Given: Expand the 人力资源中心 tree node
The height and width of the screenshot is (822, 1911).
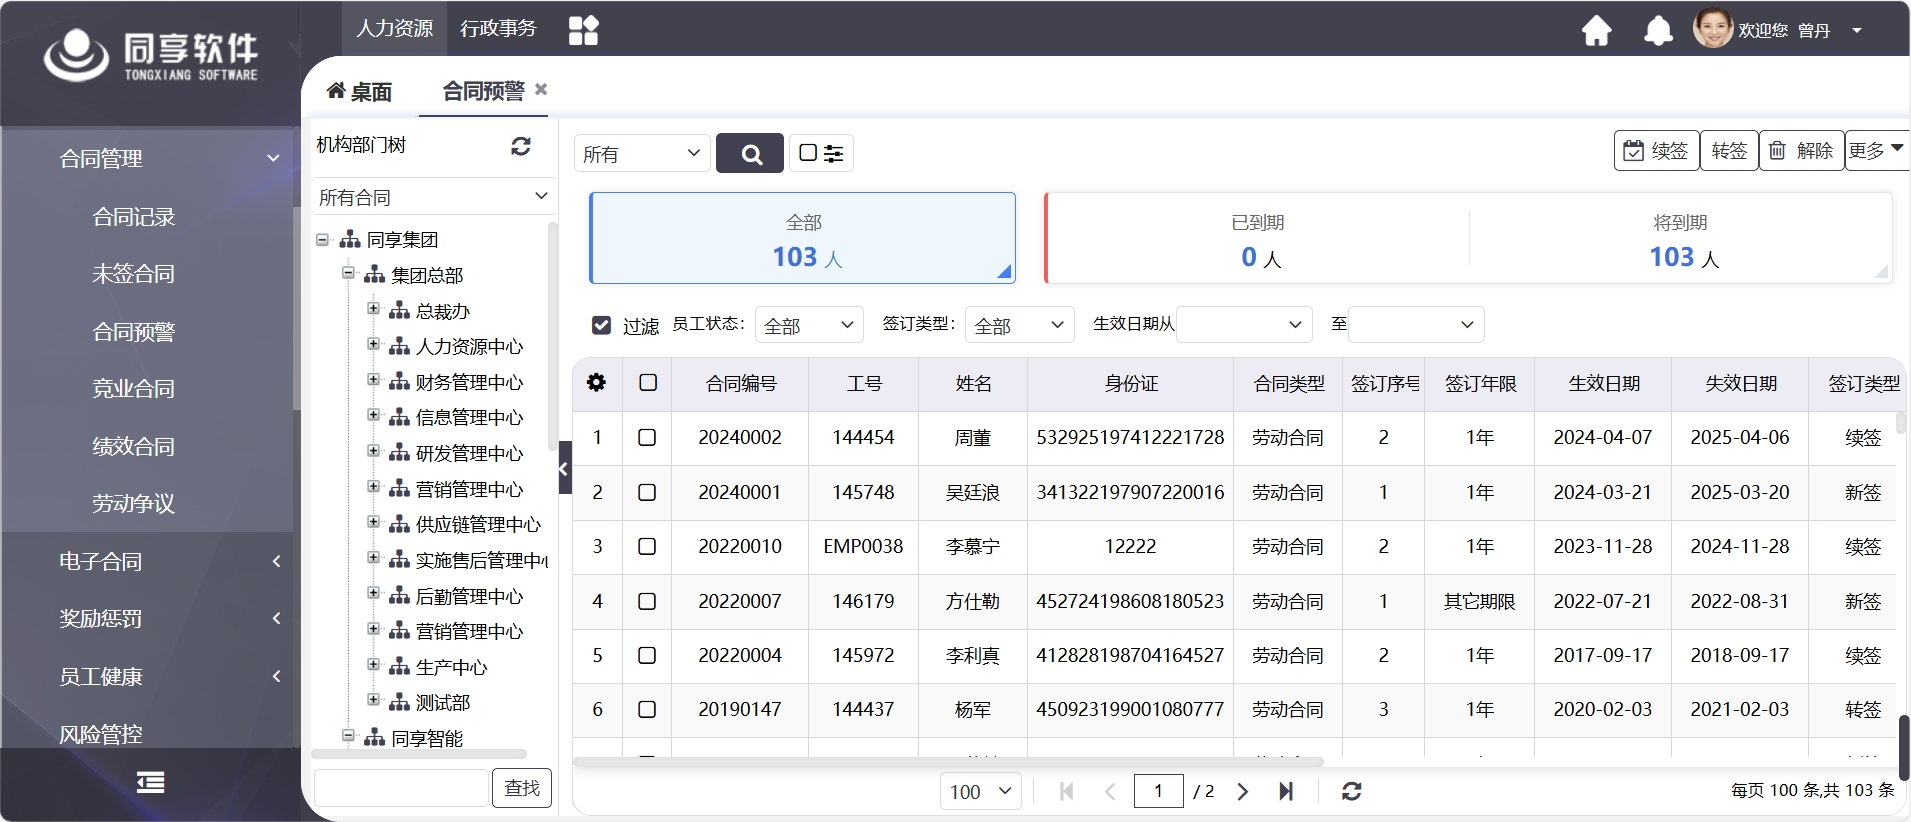Looking at the screenshot, I should (373, 344).
